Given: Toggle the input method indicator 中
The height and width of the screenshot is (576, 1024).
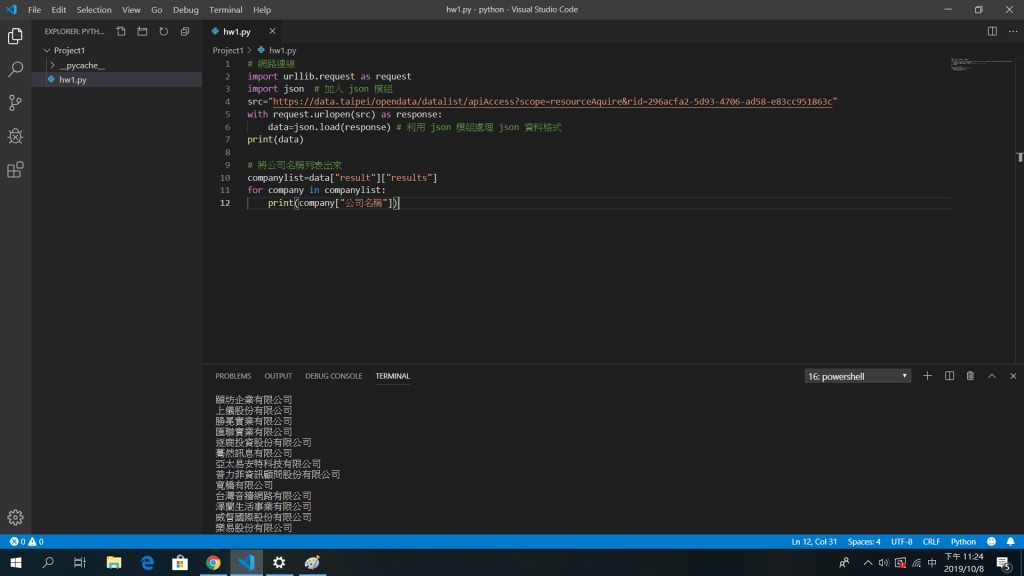Looking at the screenshot, I should (932, 562).
